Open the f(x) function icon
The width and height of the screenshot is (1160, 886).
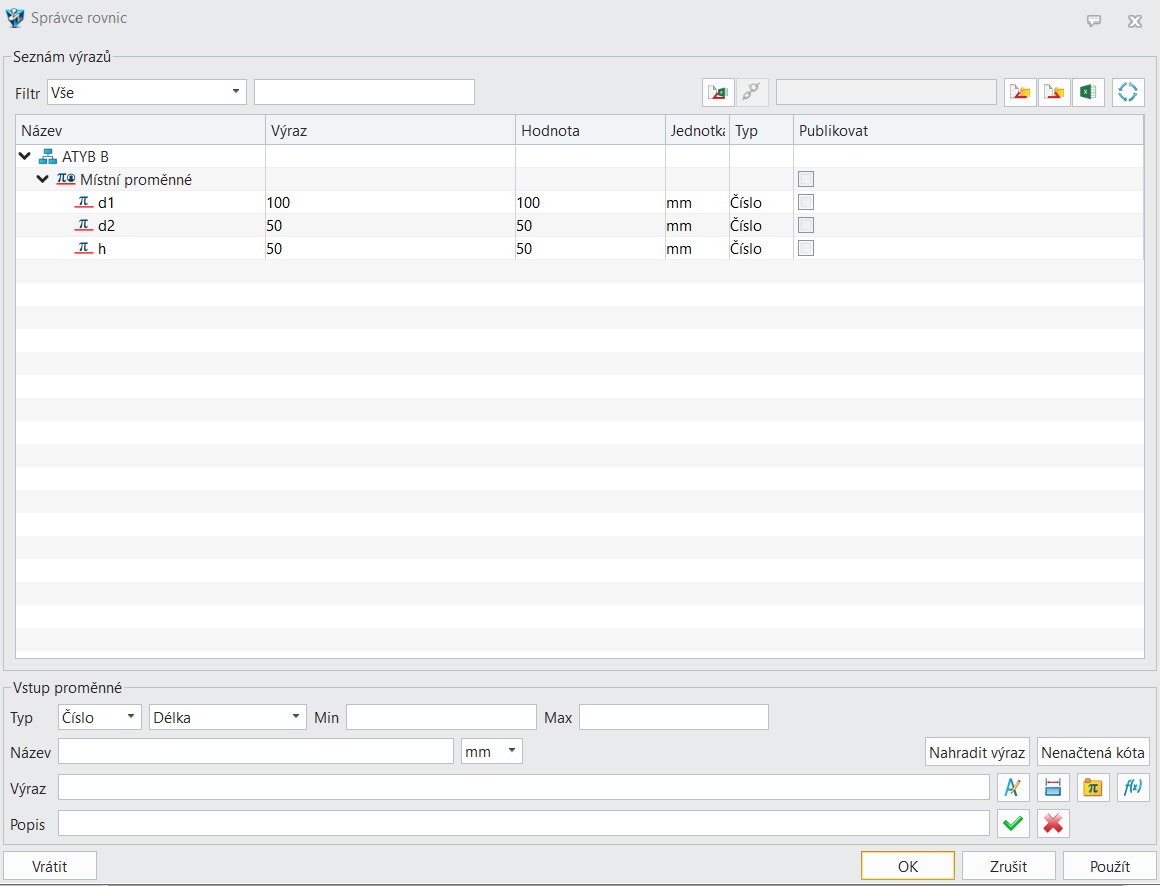1133,788
